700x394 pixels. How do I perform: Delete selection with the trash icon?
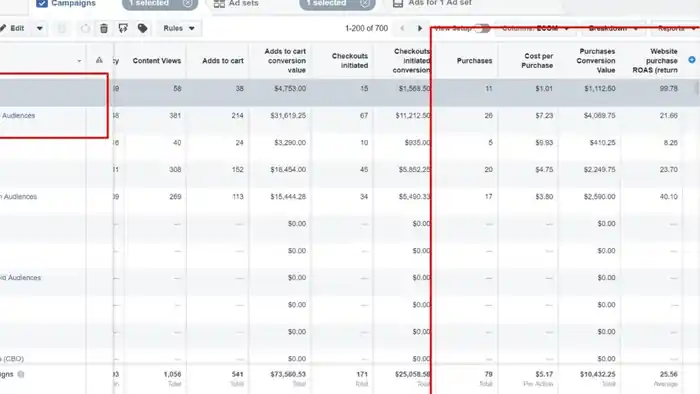pyautogui.click(x=104, y=28)
